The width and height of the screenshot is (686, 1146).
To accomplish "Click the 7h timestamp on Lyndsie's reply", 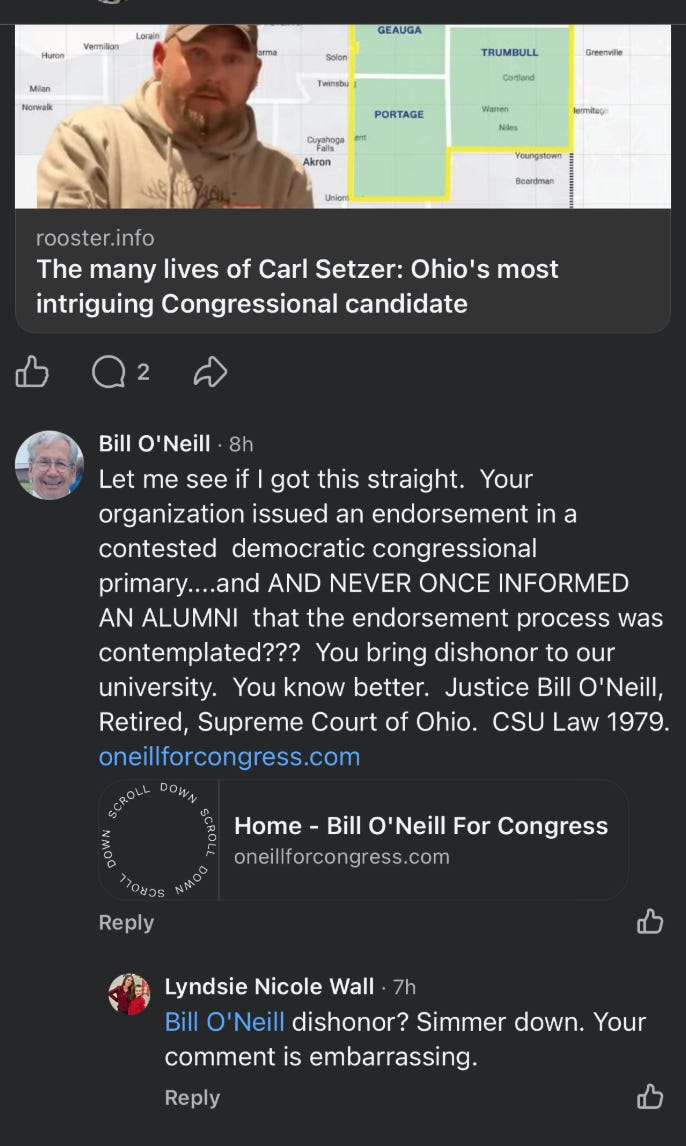I will pos(404,987).
